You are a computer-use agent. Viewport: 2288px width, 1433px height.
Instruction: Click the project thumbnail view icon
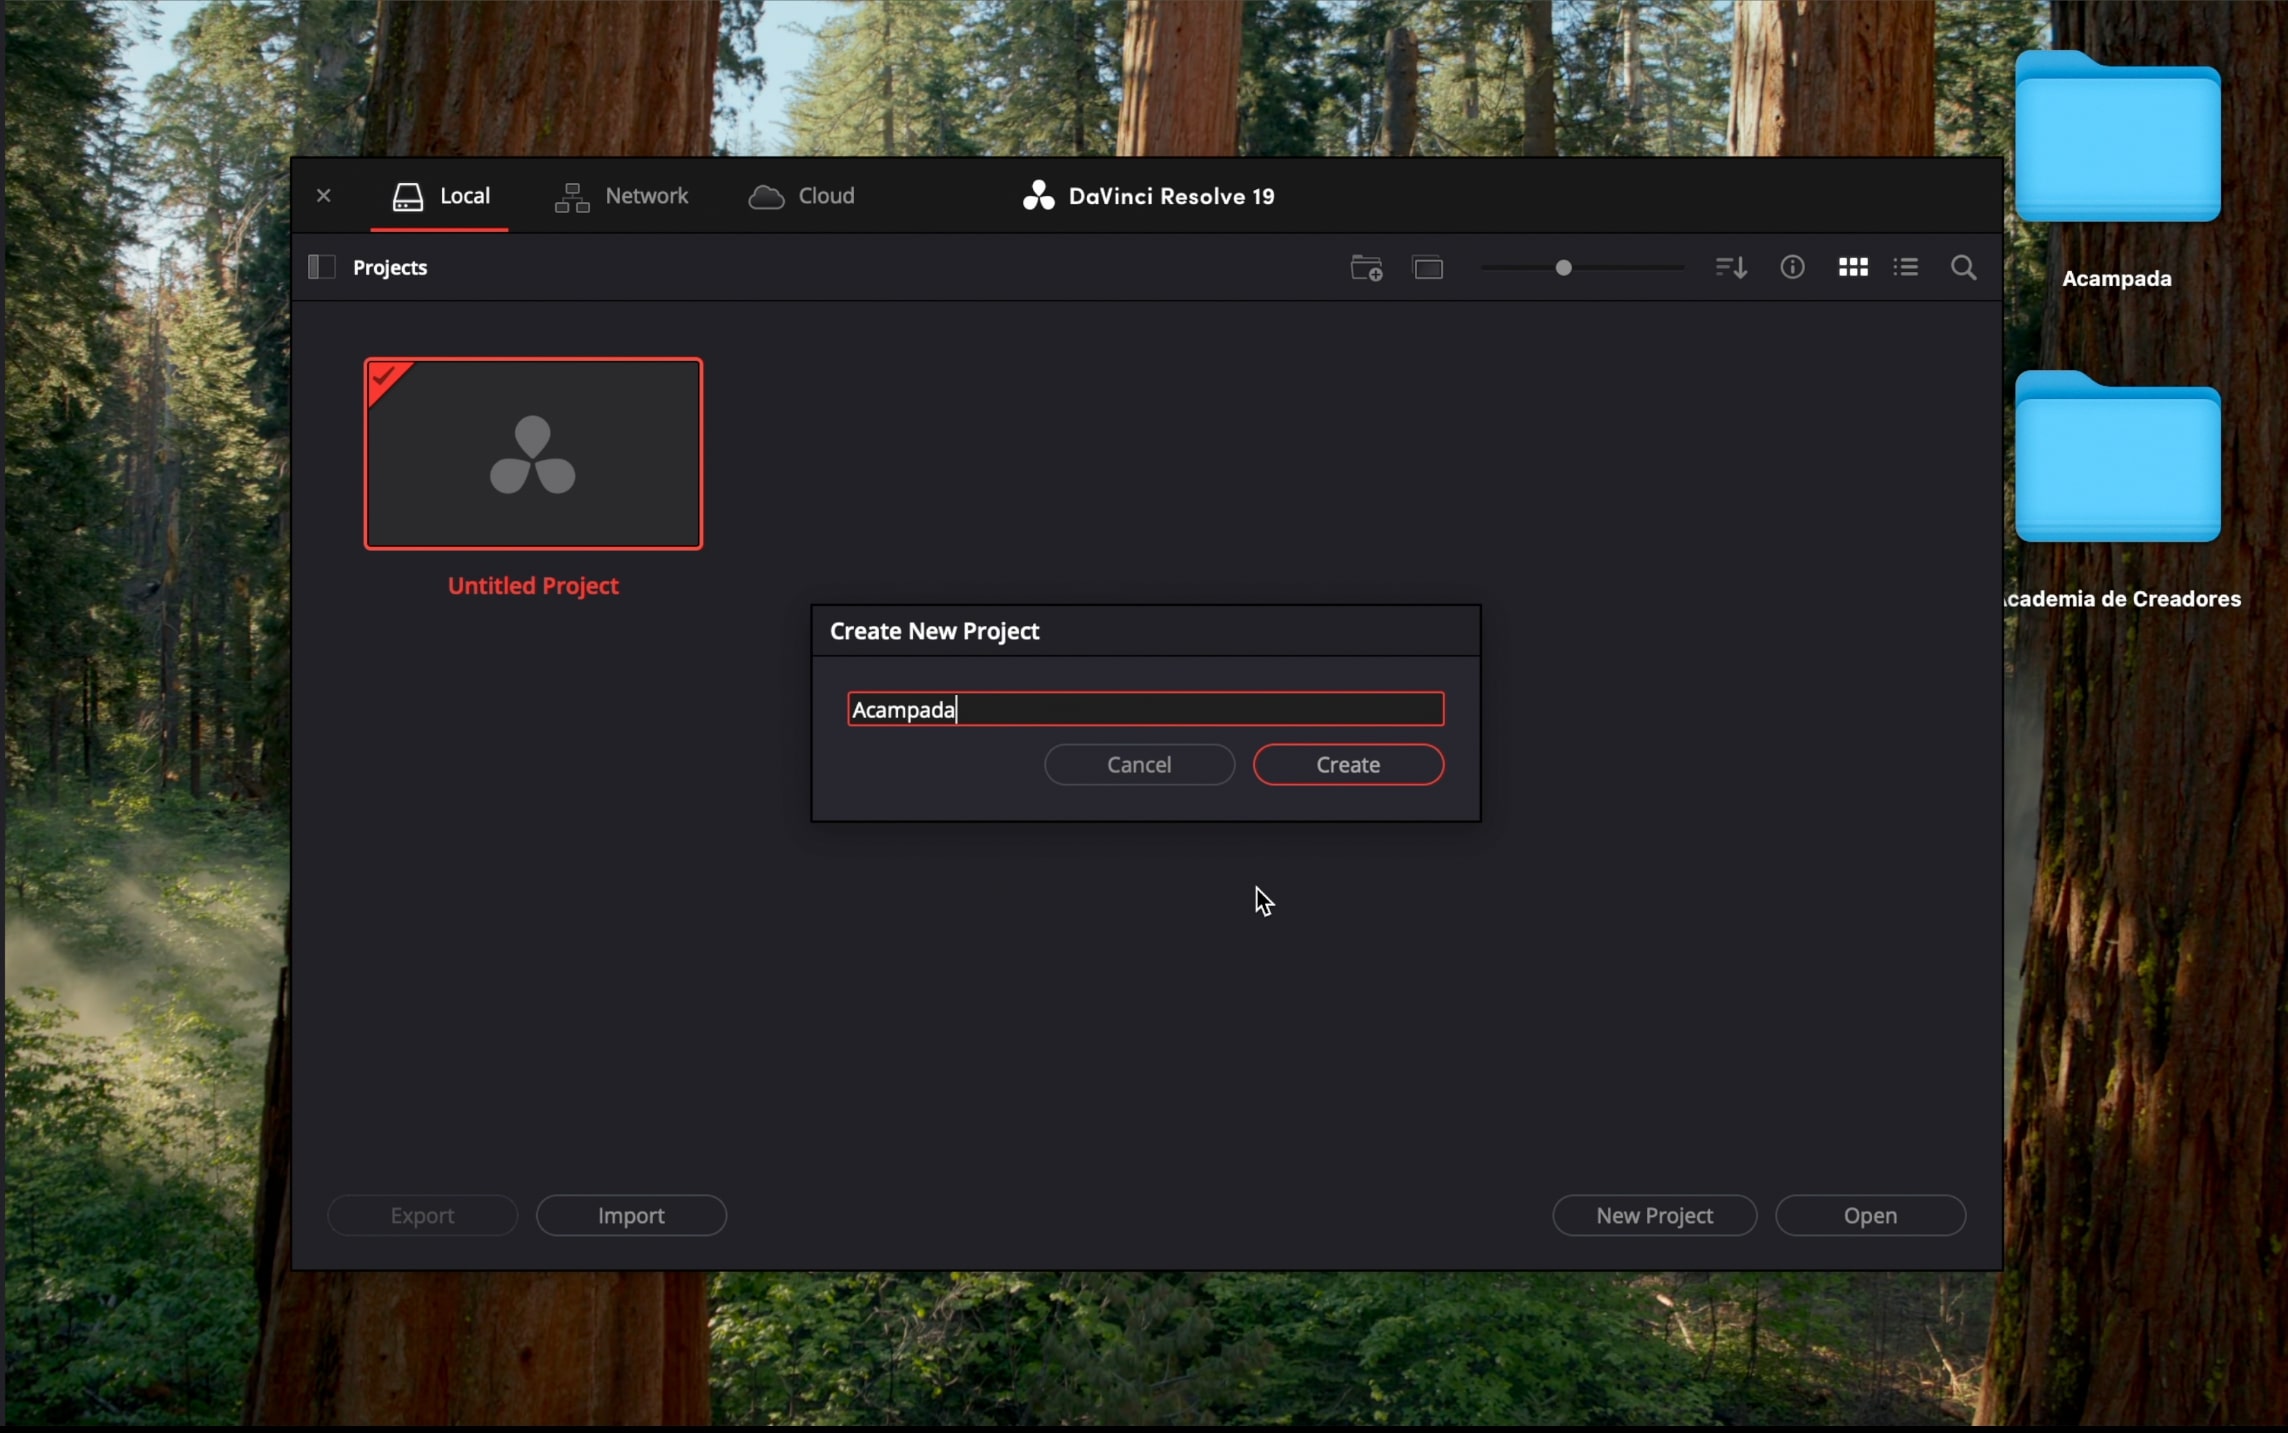click(x=1428, y=268)
